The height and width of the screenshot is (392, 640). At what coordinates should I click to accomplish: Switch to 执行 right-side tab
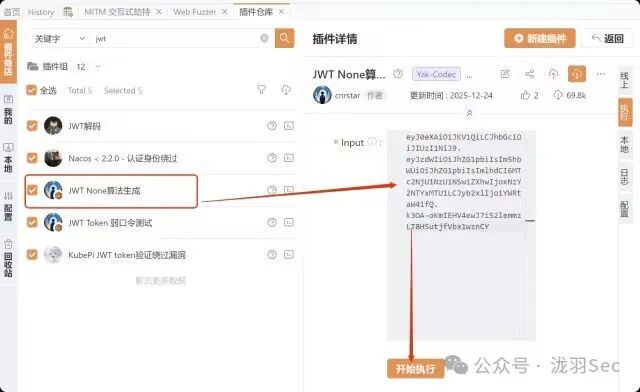(624, 112)
